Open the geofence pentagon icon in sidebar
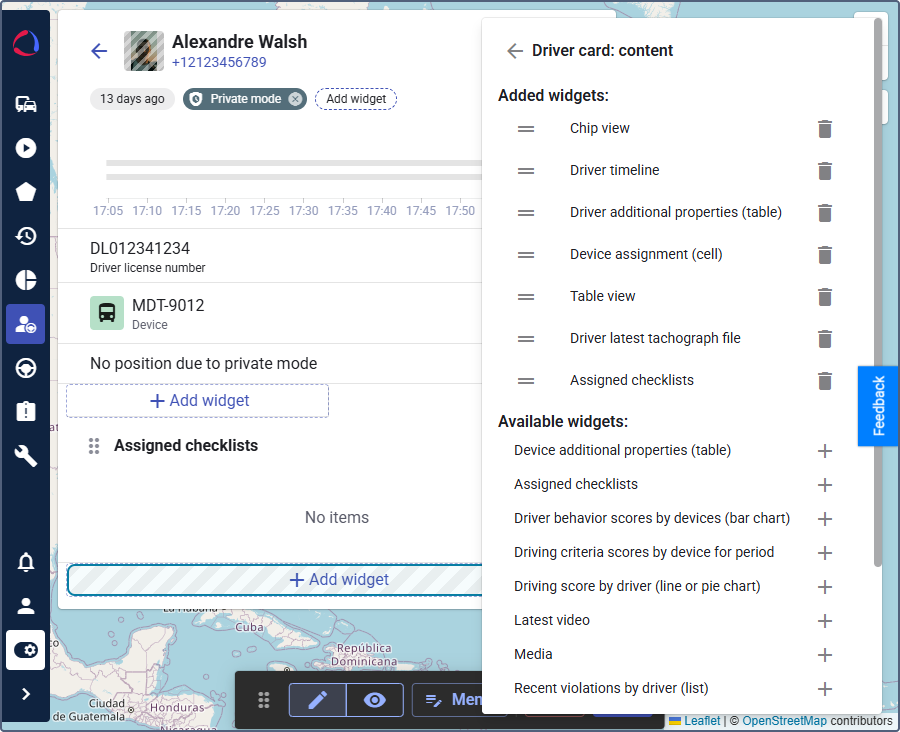Screen dimensions: 900x732 (x=26, y=192)
